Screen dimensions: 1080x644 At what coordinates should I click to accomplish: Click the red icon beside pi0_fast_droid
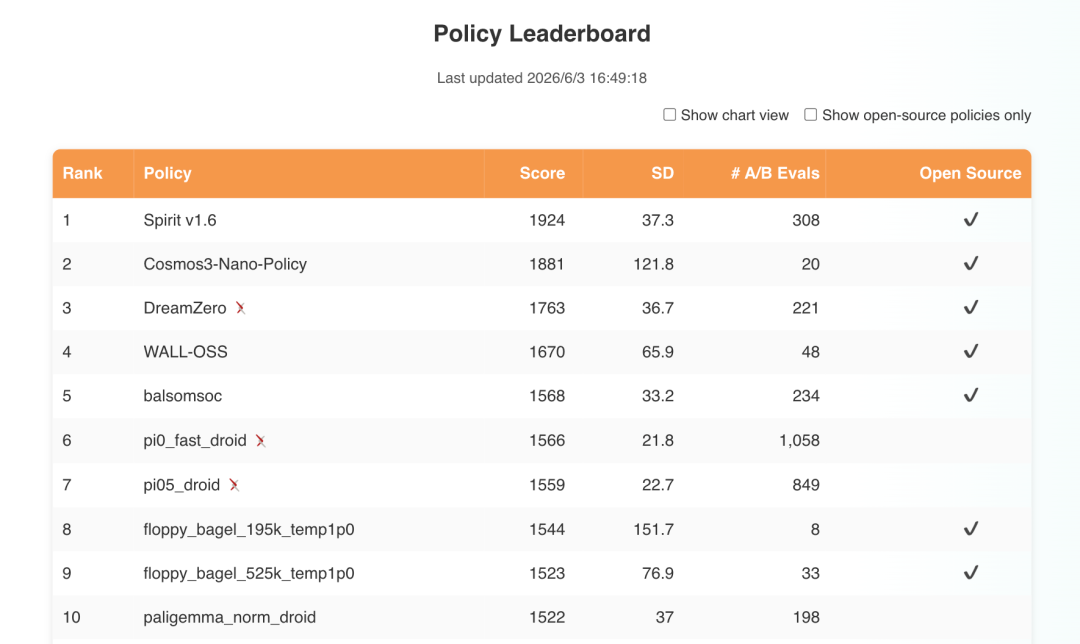point(260,441)
